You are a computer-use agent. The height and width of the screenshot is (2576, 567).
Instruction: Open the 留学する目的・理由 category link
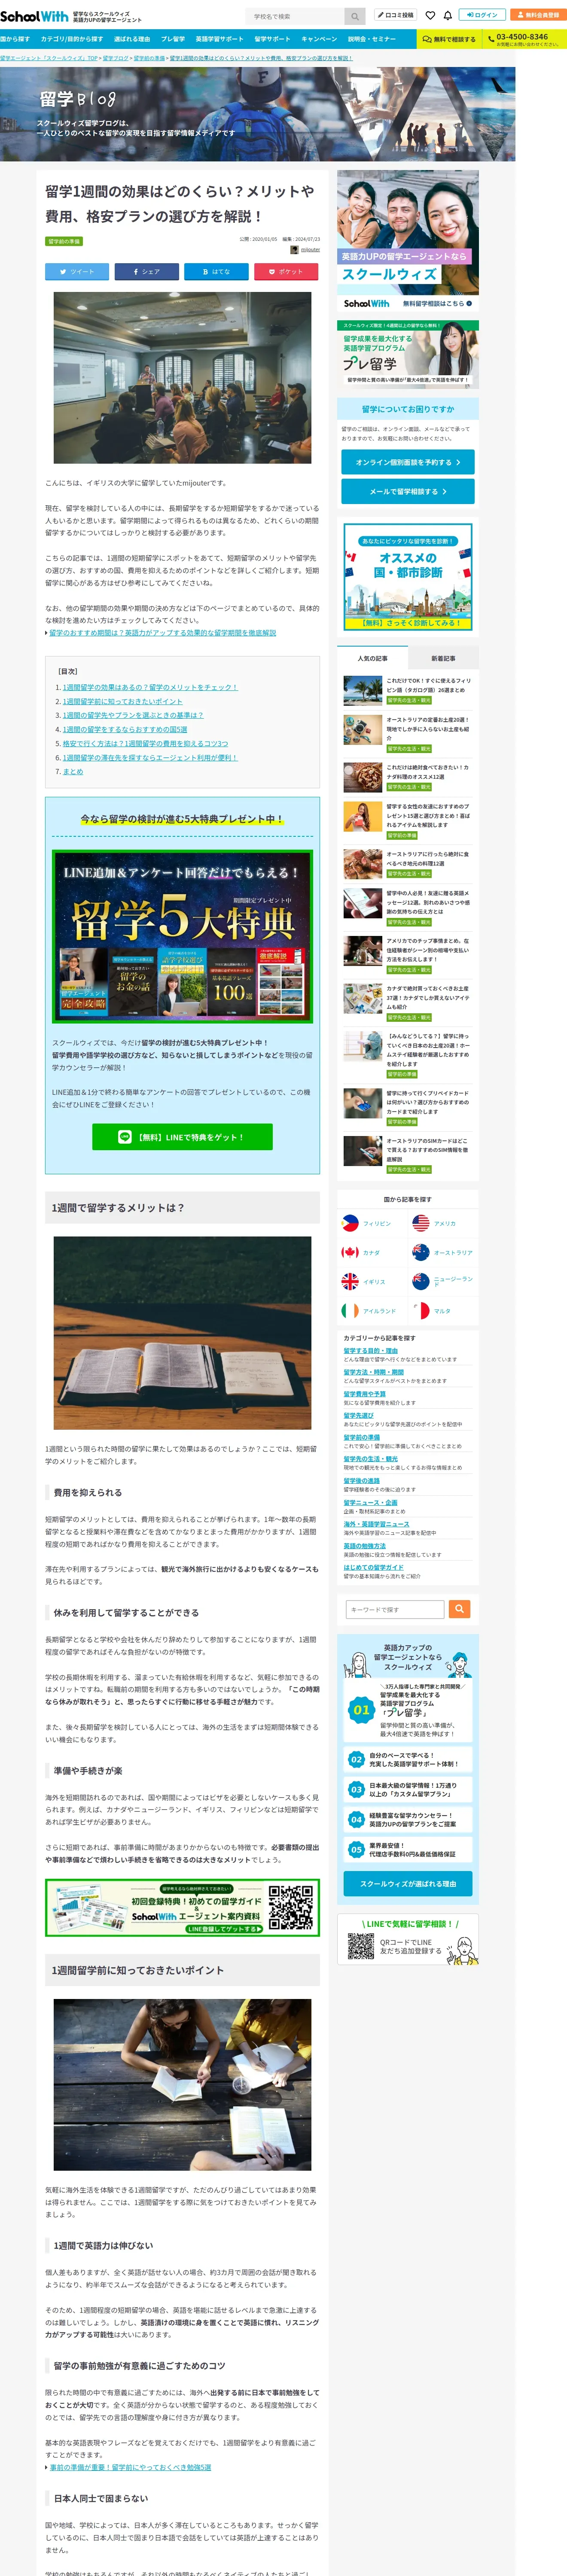[x=371, y=1351]
